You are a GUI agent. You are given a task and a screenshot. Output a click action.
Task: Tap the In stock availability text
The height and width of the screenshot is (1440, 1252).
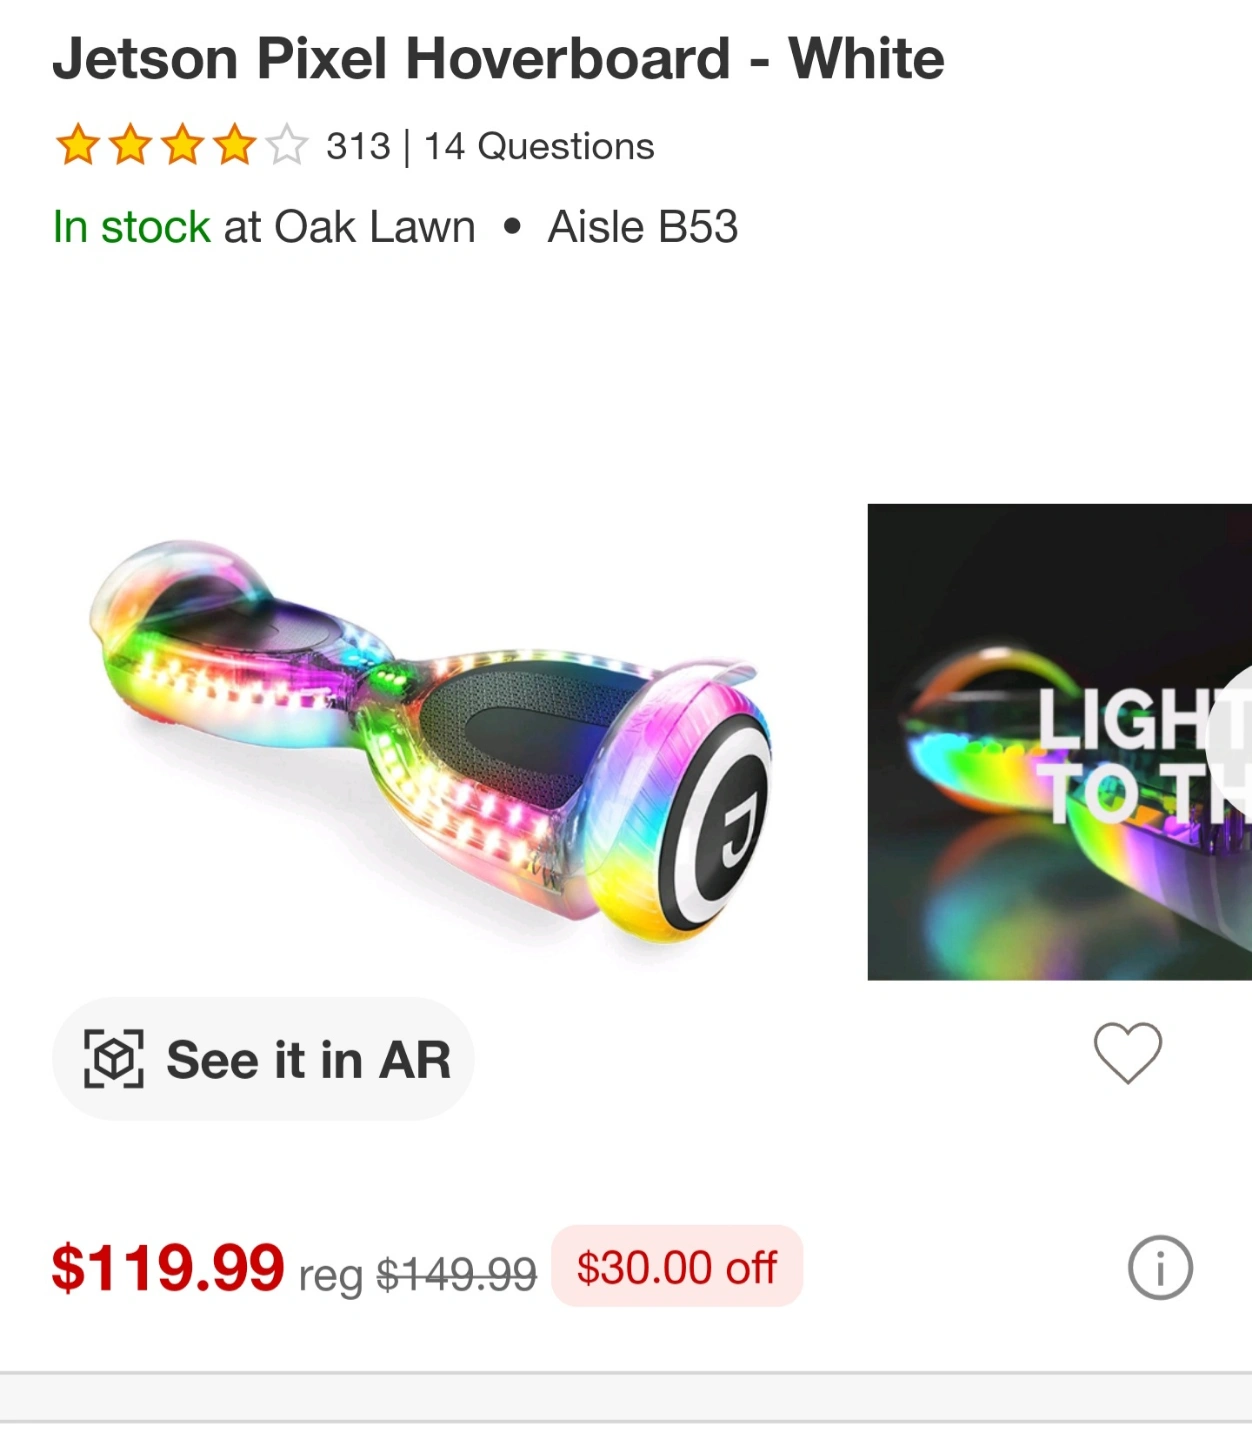[131, 226]
